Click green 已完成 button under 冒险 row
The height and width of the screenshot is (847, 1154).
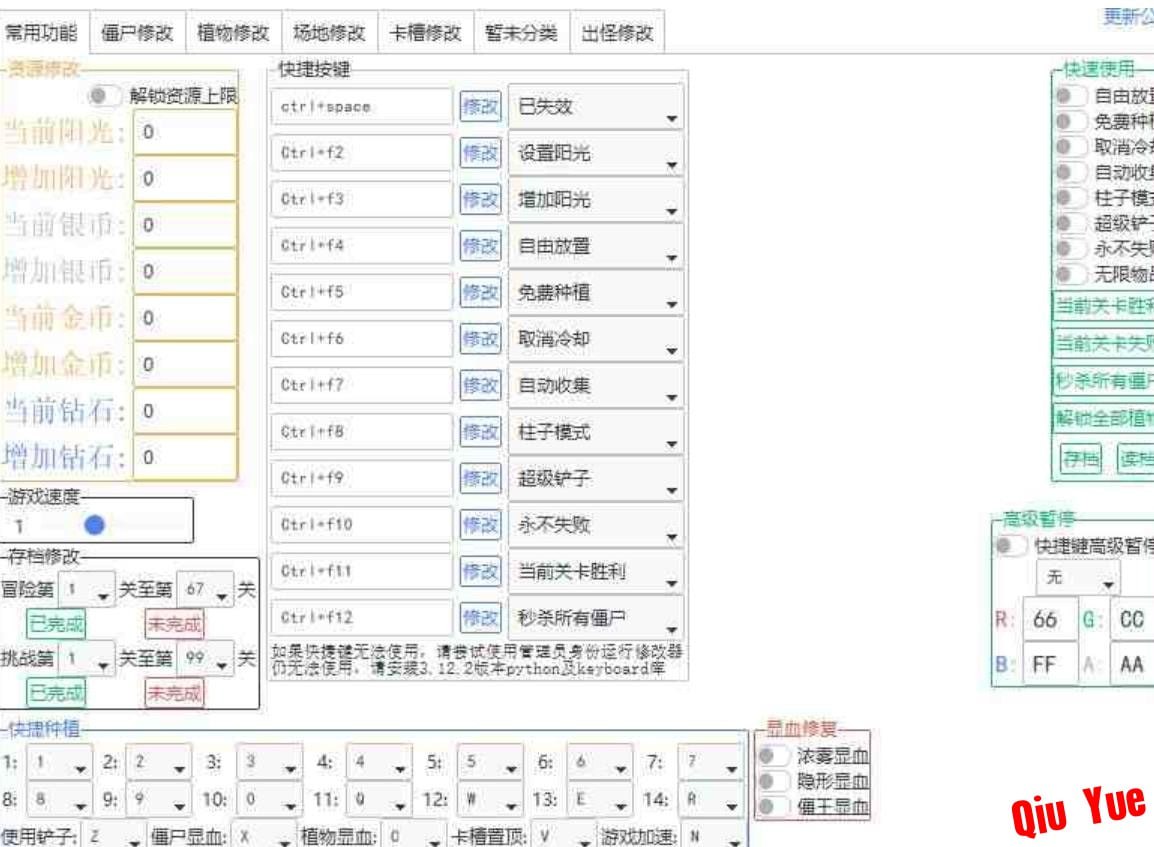tap(56, 625)
